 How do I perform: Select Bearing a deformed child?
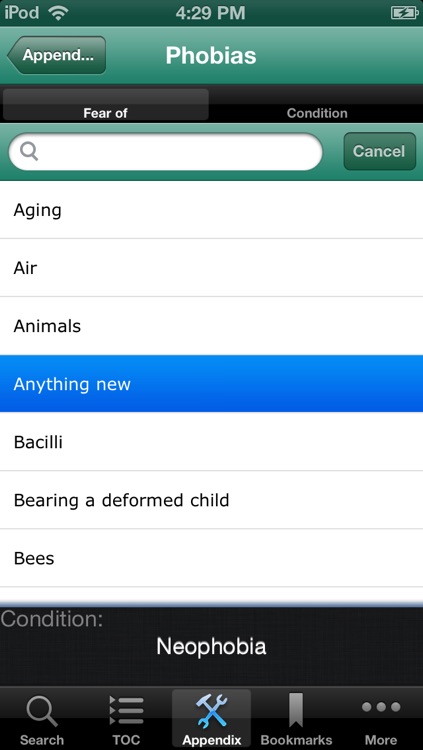coord(212,500)
